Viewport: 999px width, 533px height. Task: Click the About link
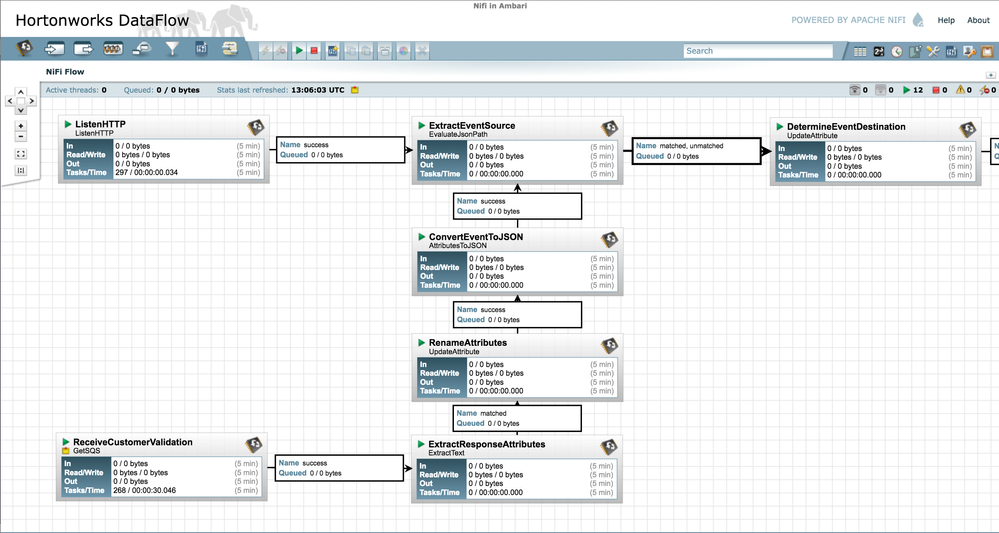click(978, 20)
